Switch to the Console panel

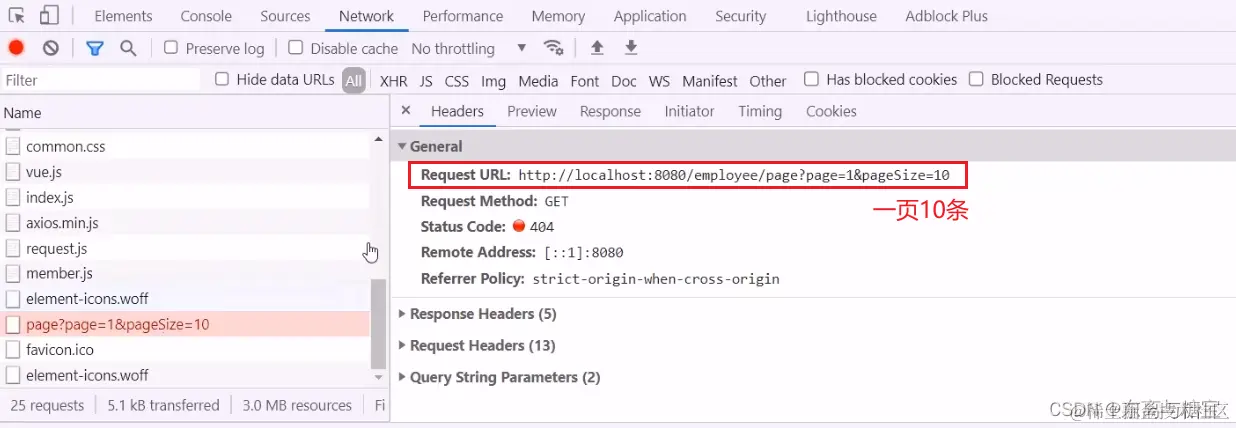[206, 16]
